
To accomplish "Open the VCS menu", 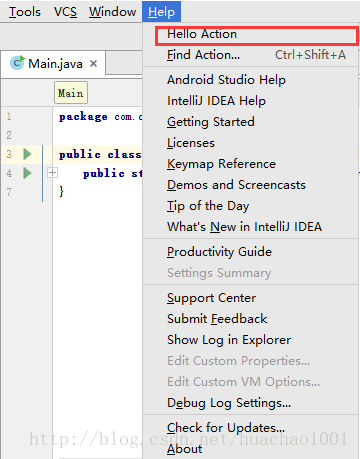I will click(65, 12).
